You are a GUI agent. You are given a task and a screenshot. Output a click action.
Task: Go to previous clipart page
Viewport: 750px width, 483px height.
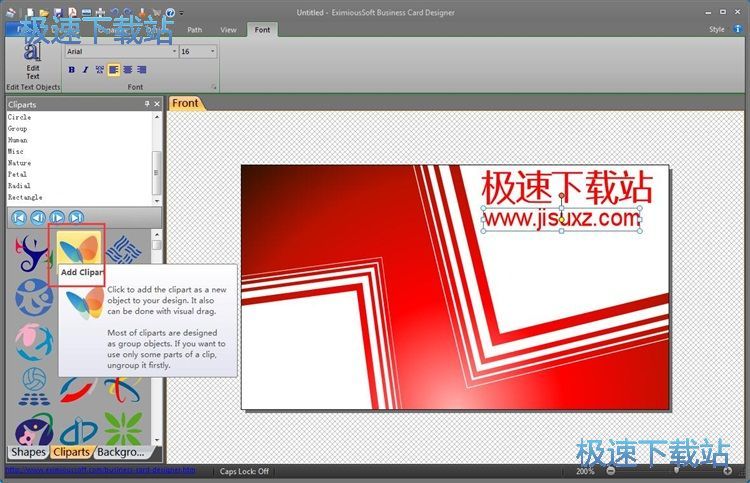point(38,218)
